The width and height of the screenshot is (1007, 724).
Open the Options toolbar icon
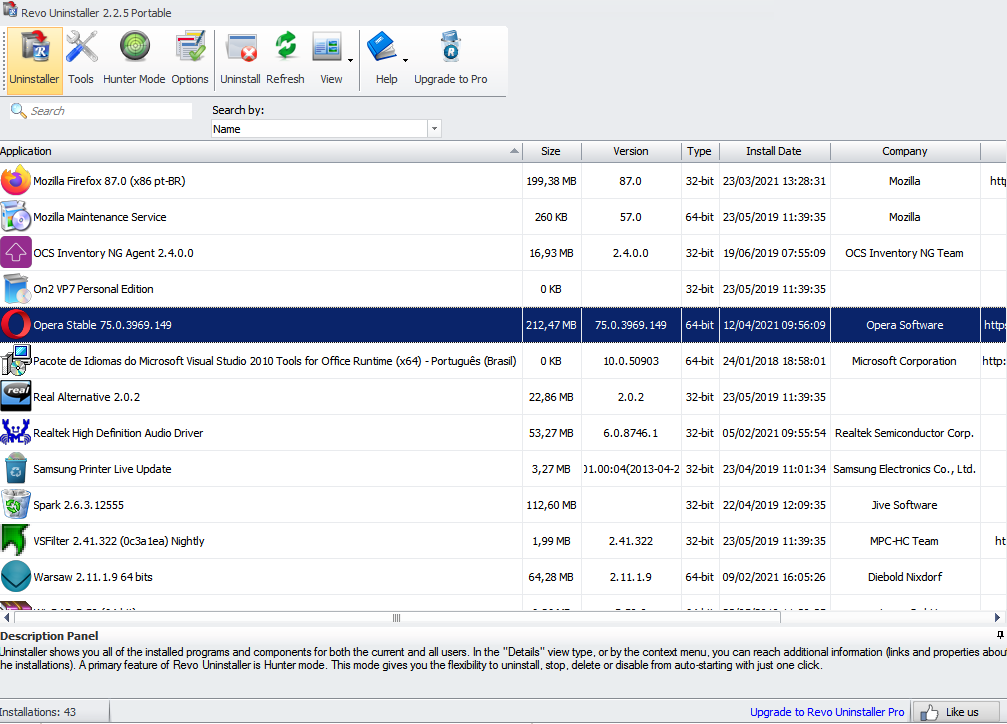(190, 58)
